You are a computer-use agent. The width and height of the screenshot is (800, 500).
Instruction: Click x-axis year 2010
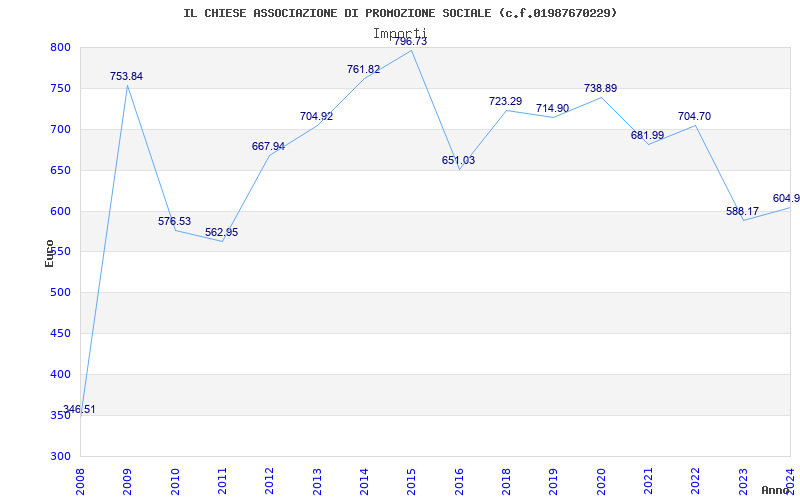pos(174,482)
